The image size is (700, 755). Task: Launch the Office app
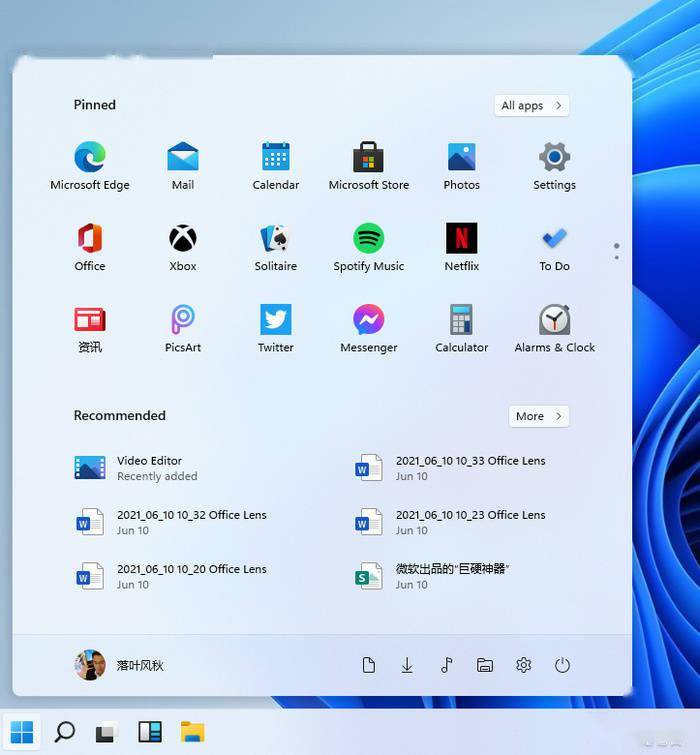(90, 247)
